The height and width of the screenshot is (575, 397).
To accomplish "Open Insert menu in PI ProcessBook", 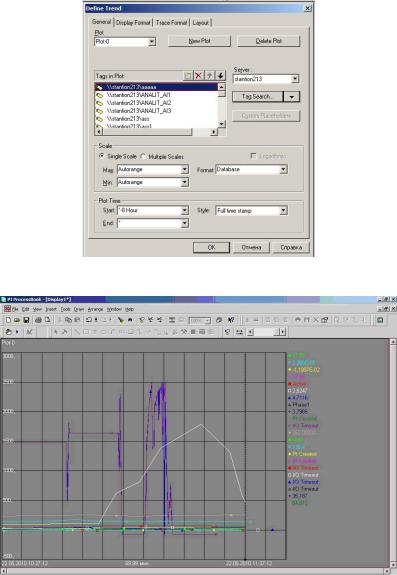I will click(51, 310).
